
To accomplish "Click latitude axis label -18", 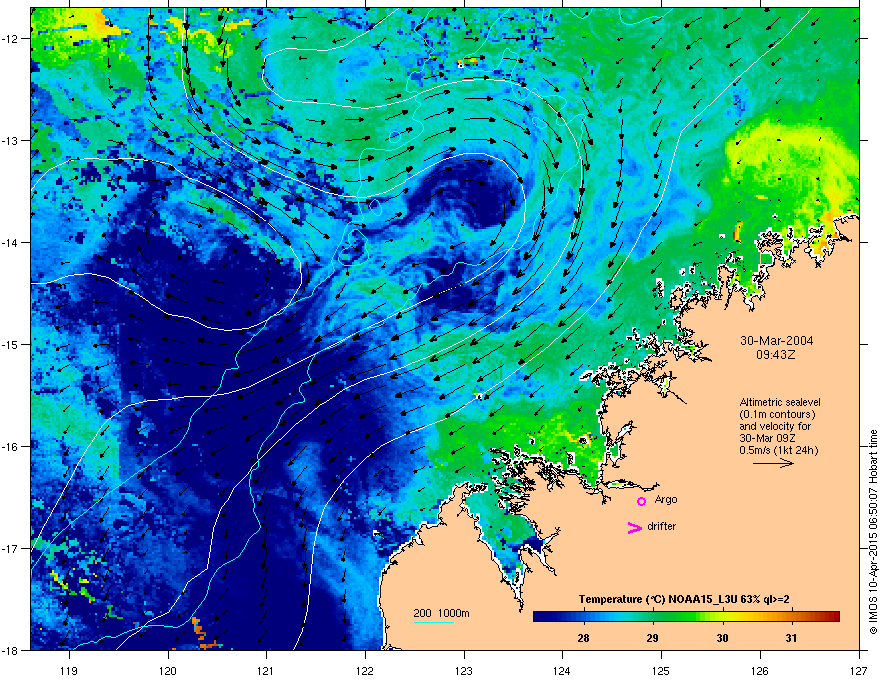I will pos(10,650).
